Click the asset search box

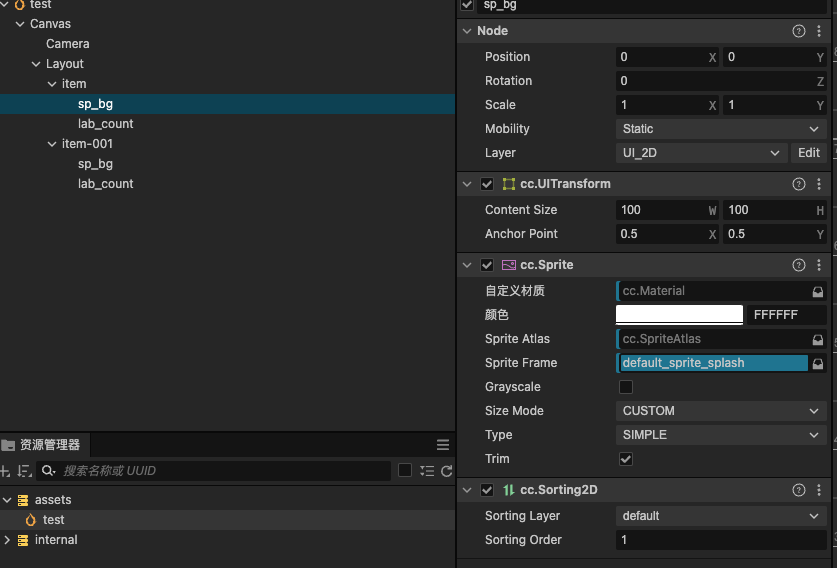(214, 471)
